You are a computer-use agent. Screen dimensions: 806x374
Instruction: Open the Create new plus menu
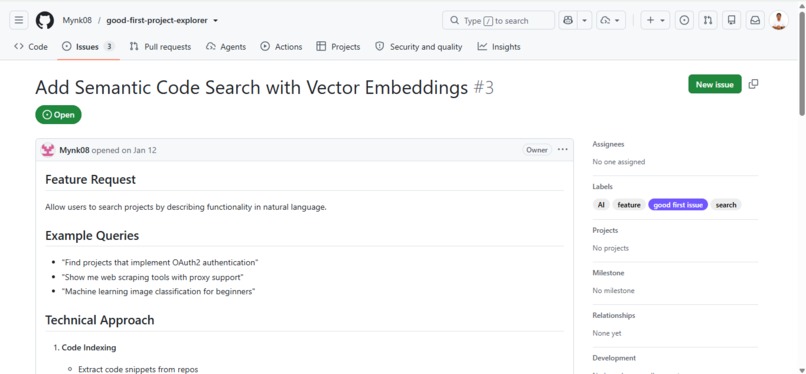pyautogui.click(x=655, y=21)
